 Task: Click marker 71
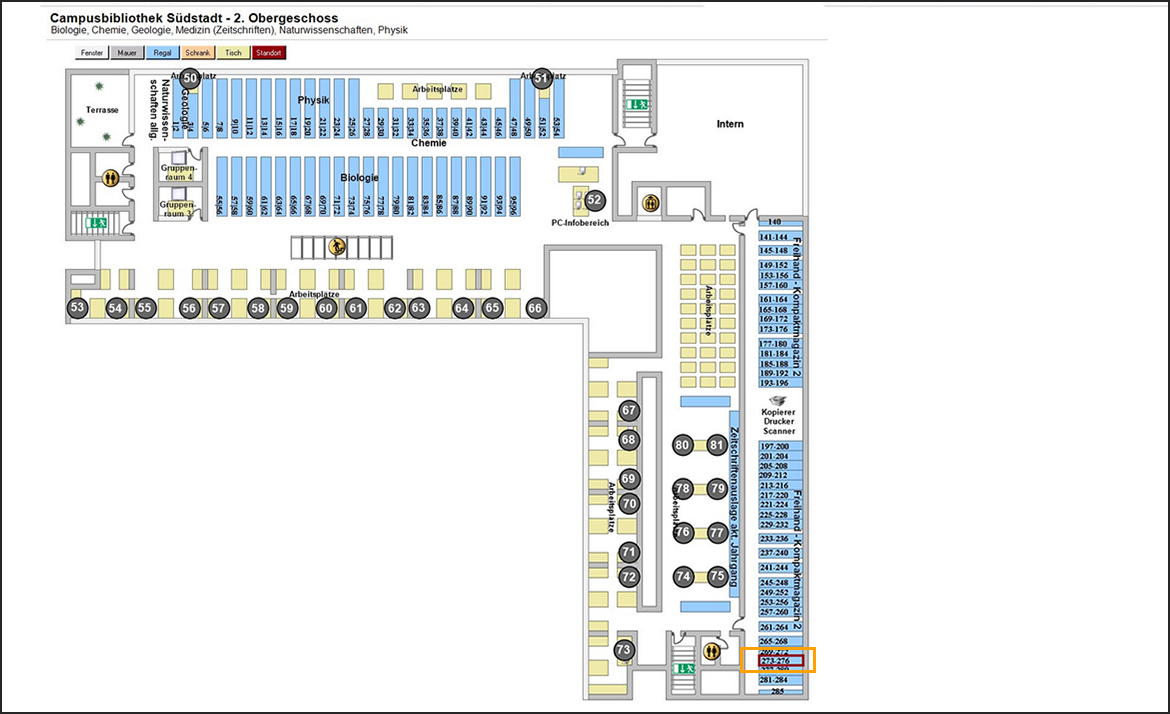click(629, 553)
